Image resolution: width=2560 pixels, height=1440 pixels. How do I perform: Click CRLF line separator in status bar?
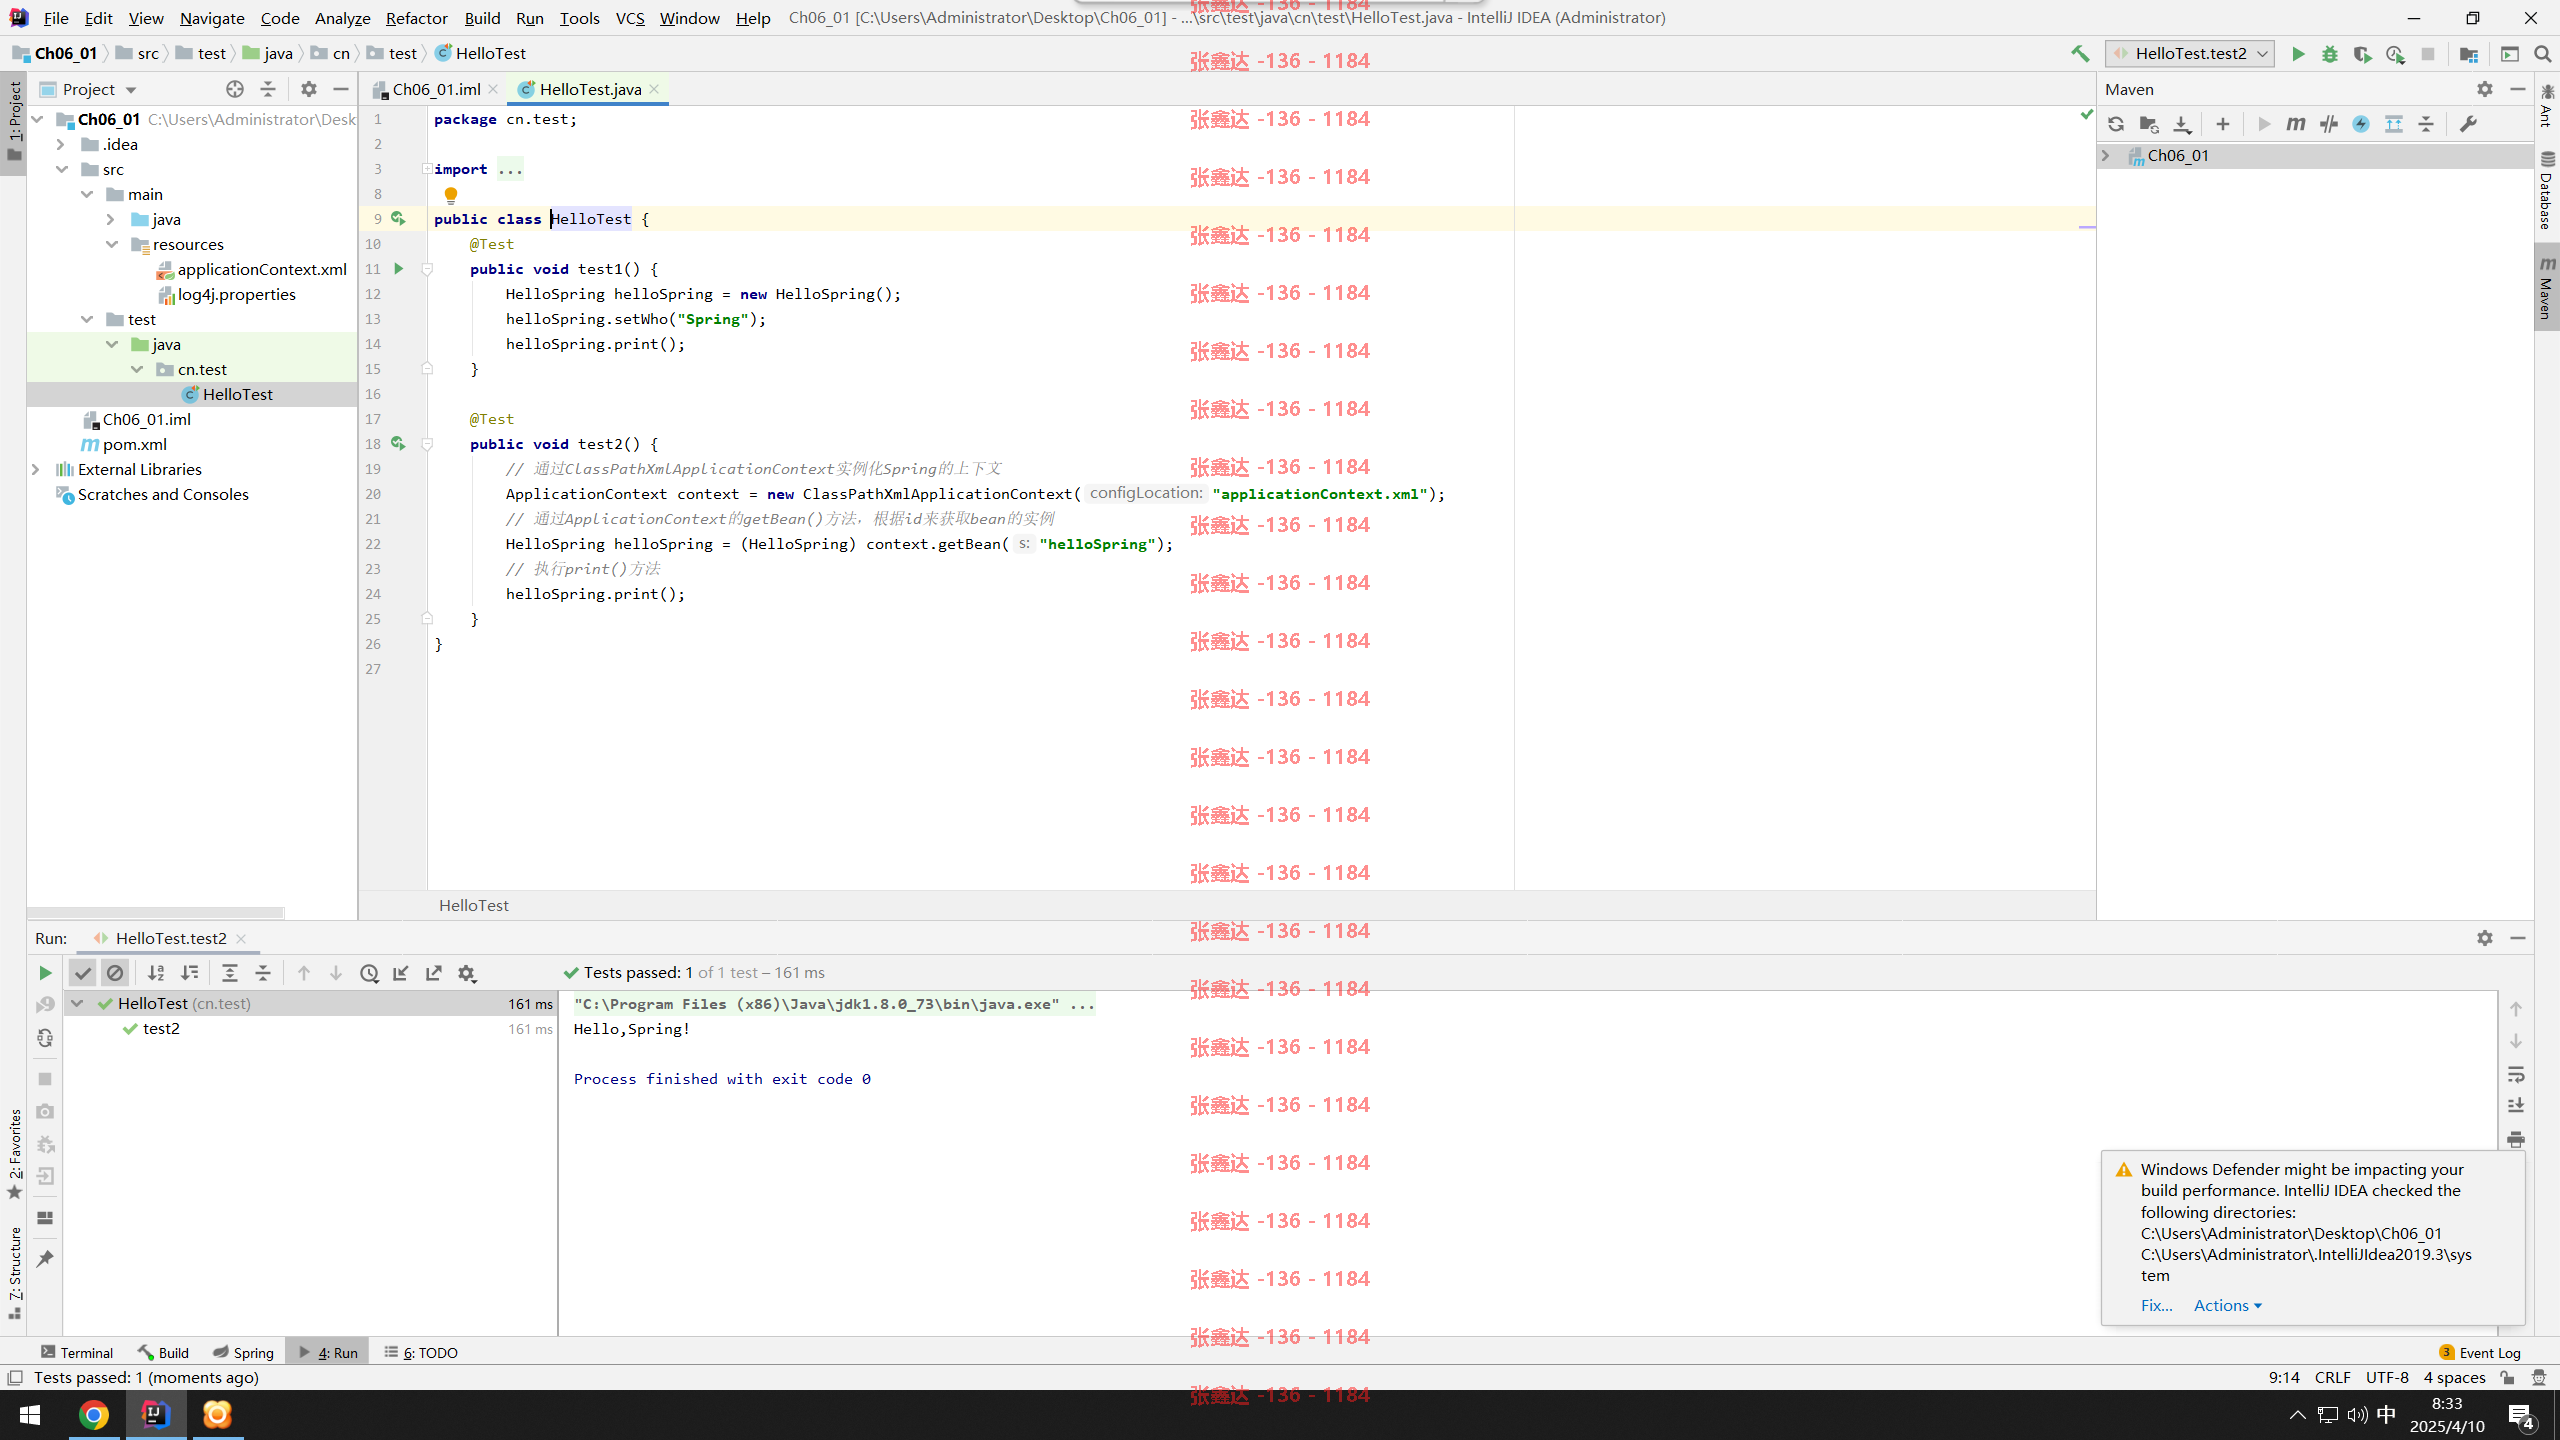point(2332,1377)
